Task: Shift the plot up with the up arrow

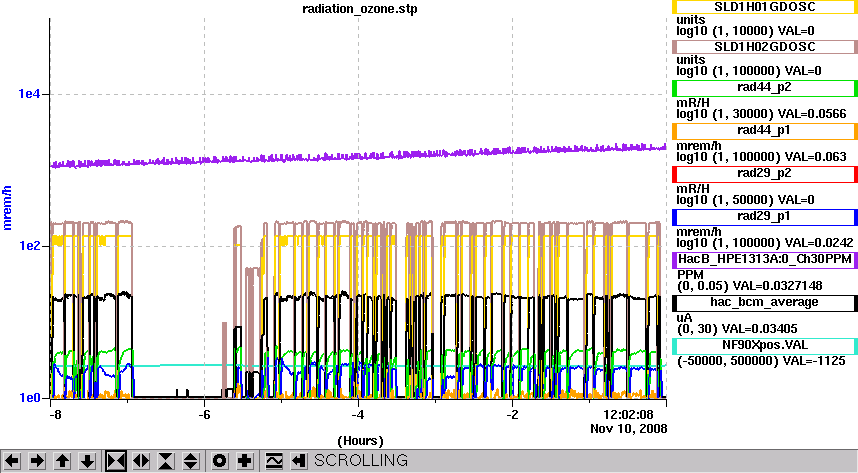Action: [x=62, y=461]
